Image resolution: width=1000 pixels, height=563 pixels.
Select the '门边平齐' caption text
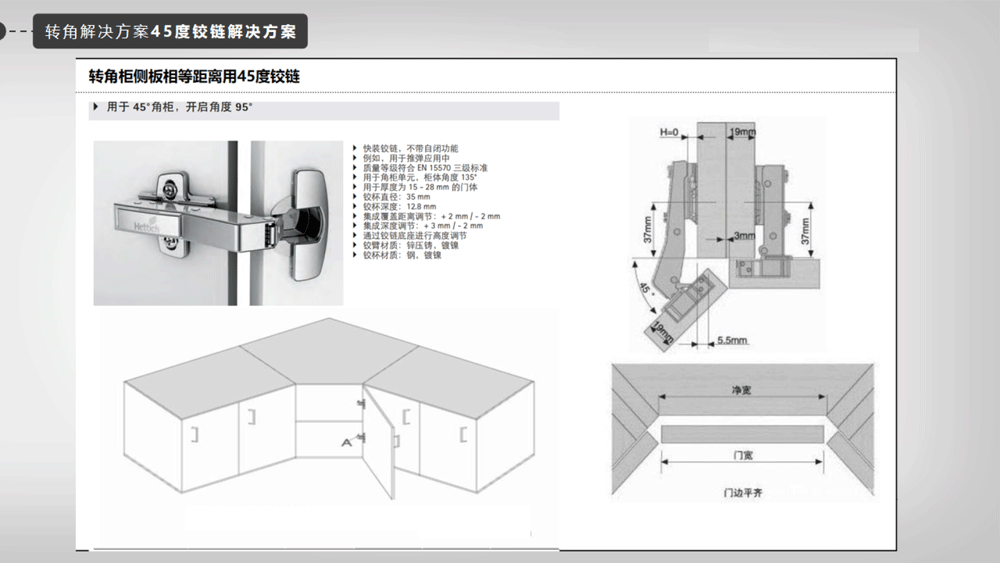742,493
